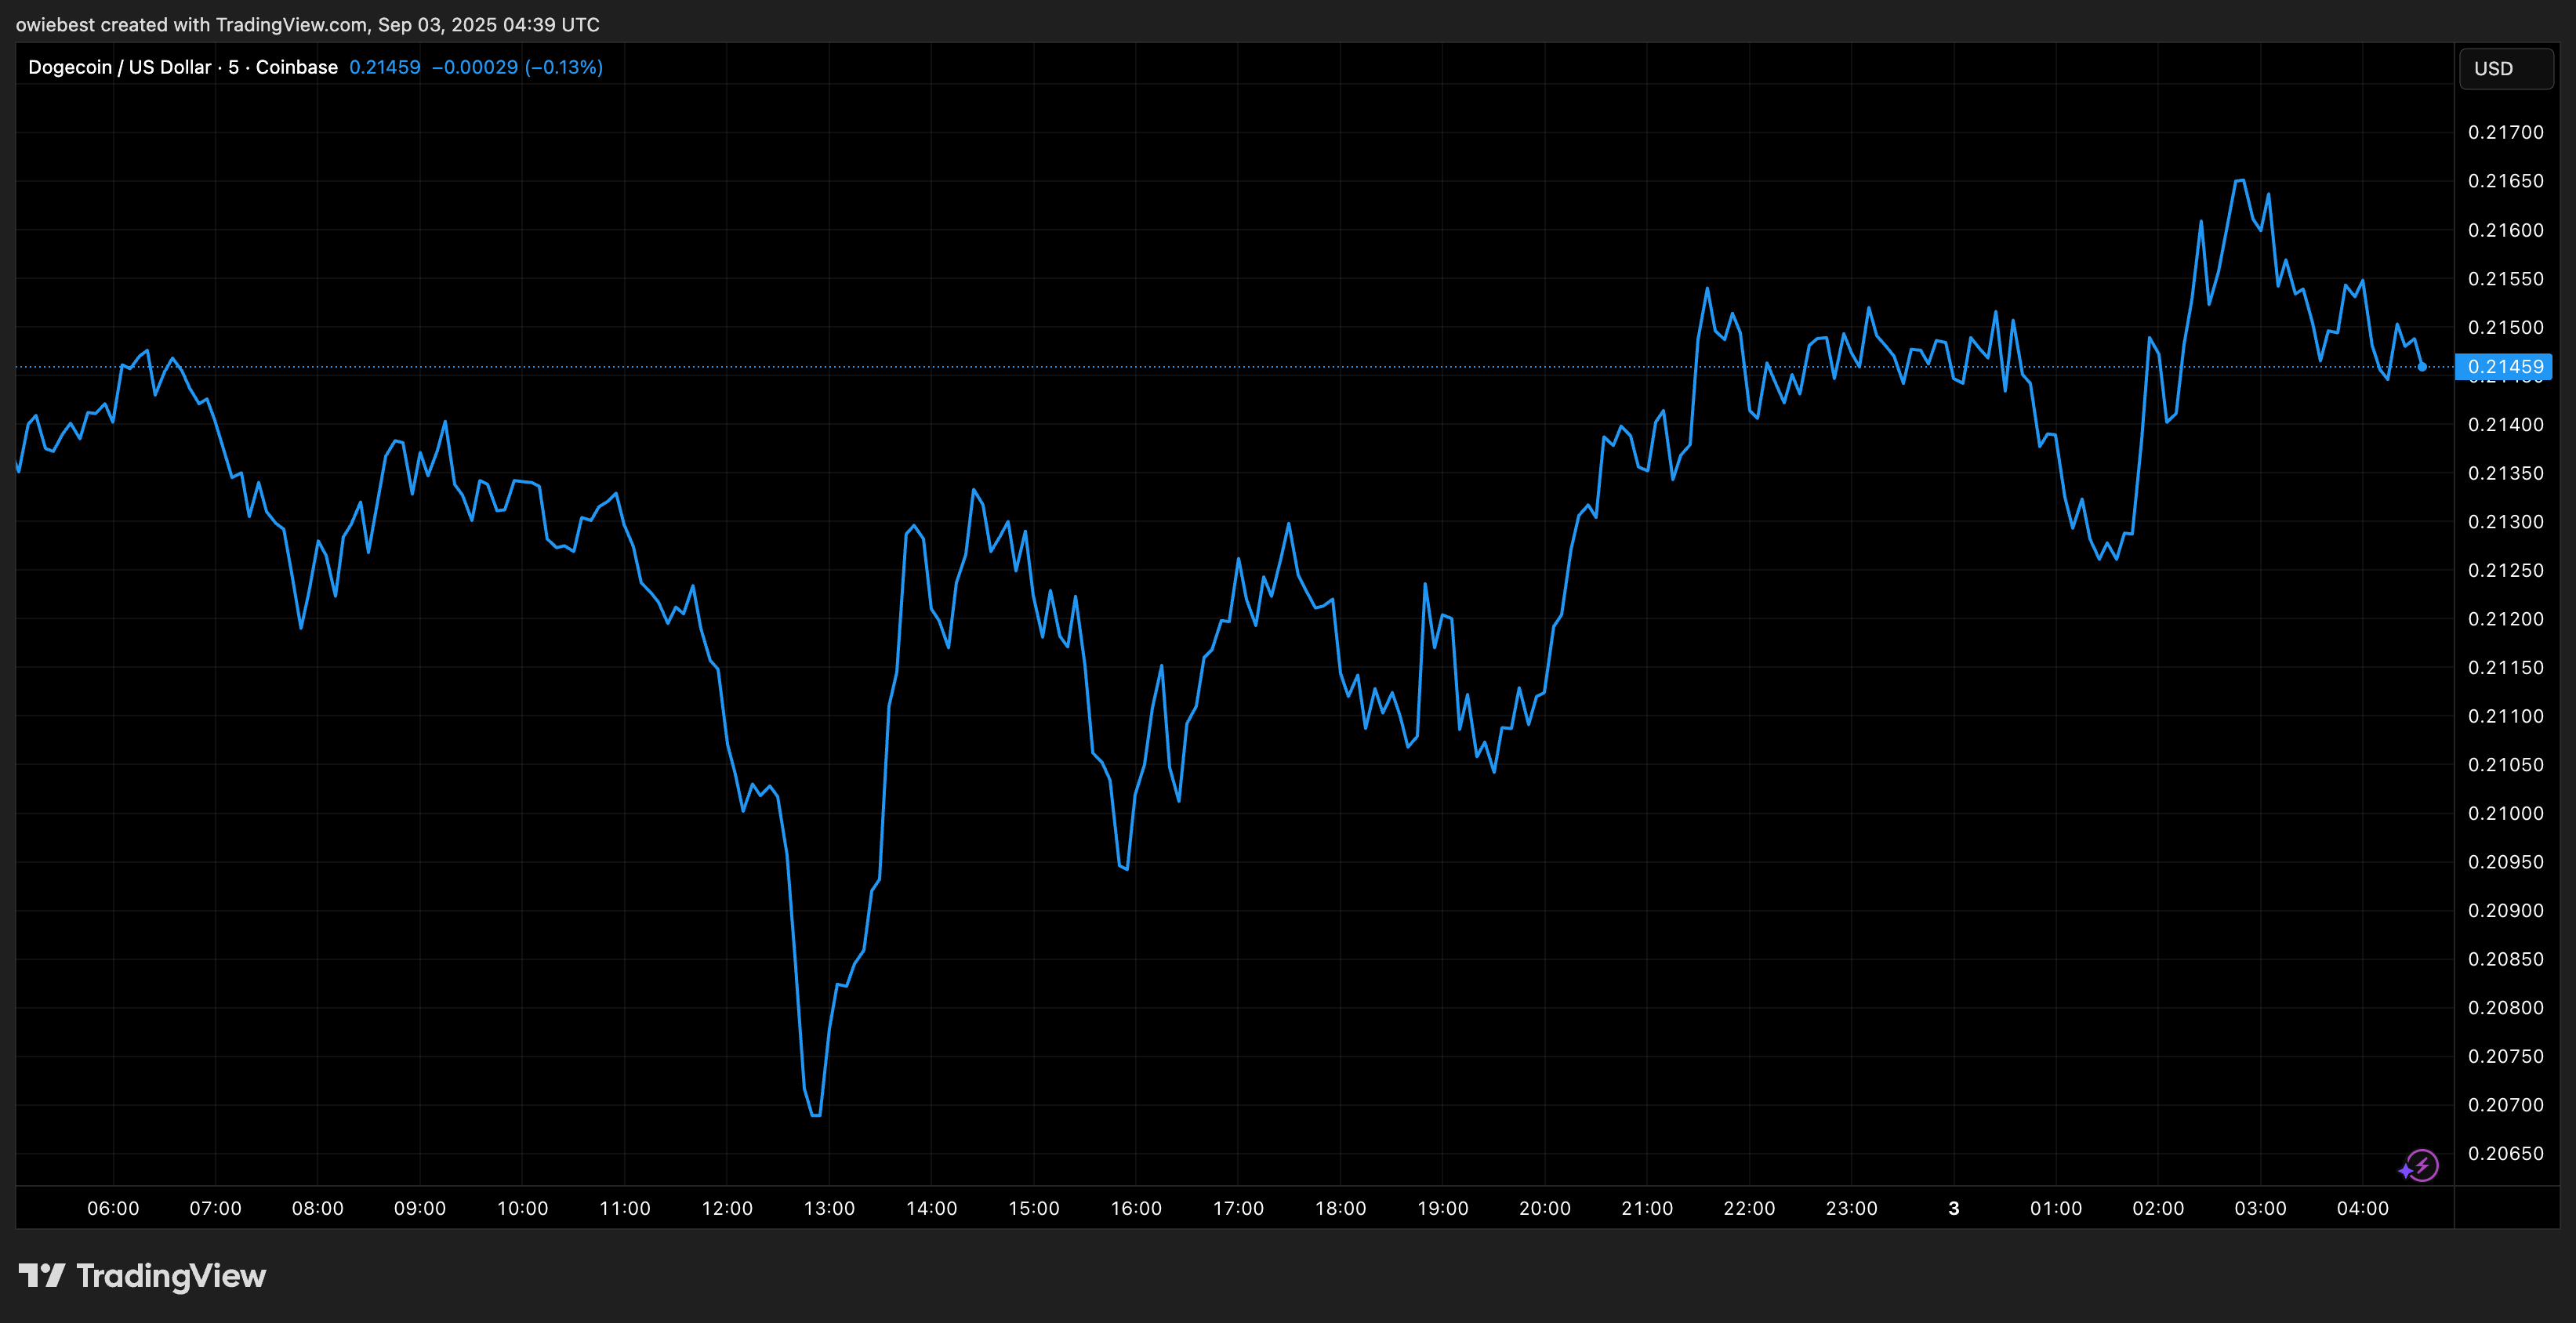Click the blue 0.21459 price axis label
2576x1323 pixels.
pos(2504,367)
